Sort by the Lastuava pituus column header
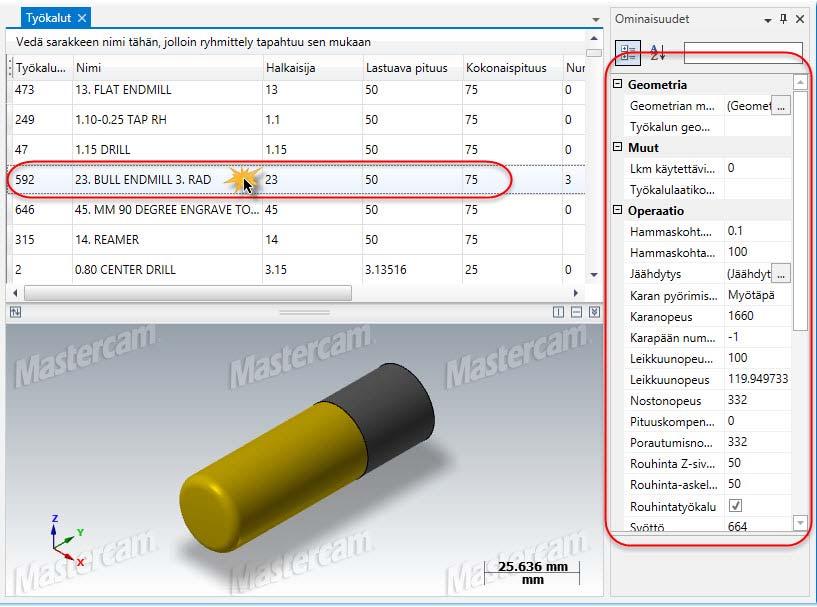The height and width of the screenshot is (607, 817). [x=412, y=68]
